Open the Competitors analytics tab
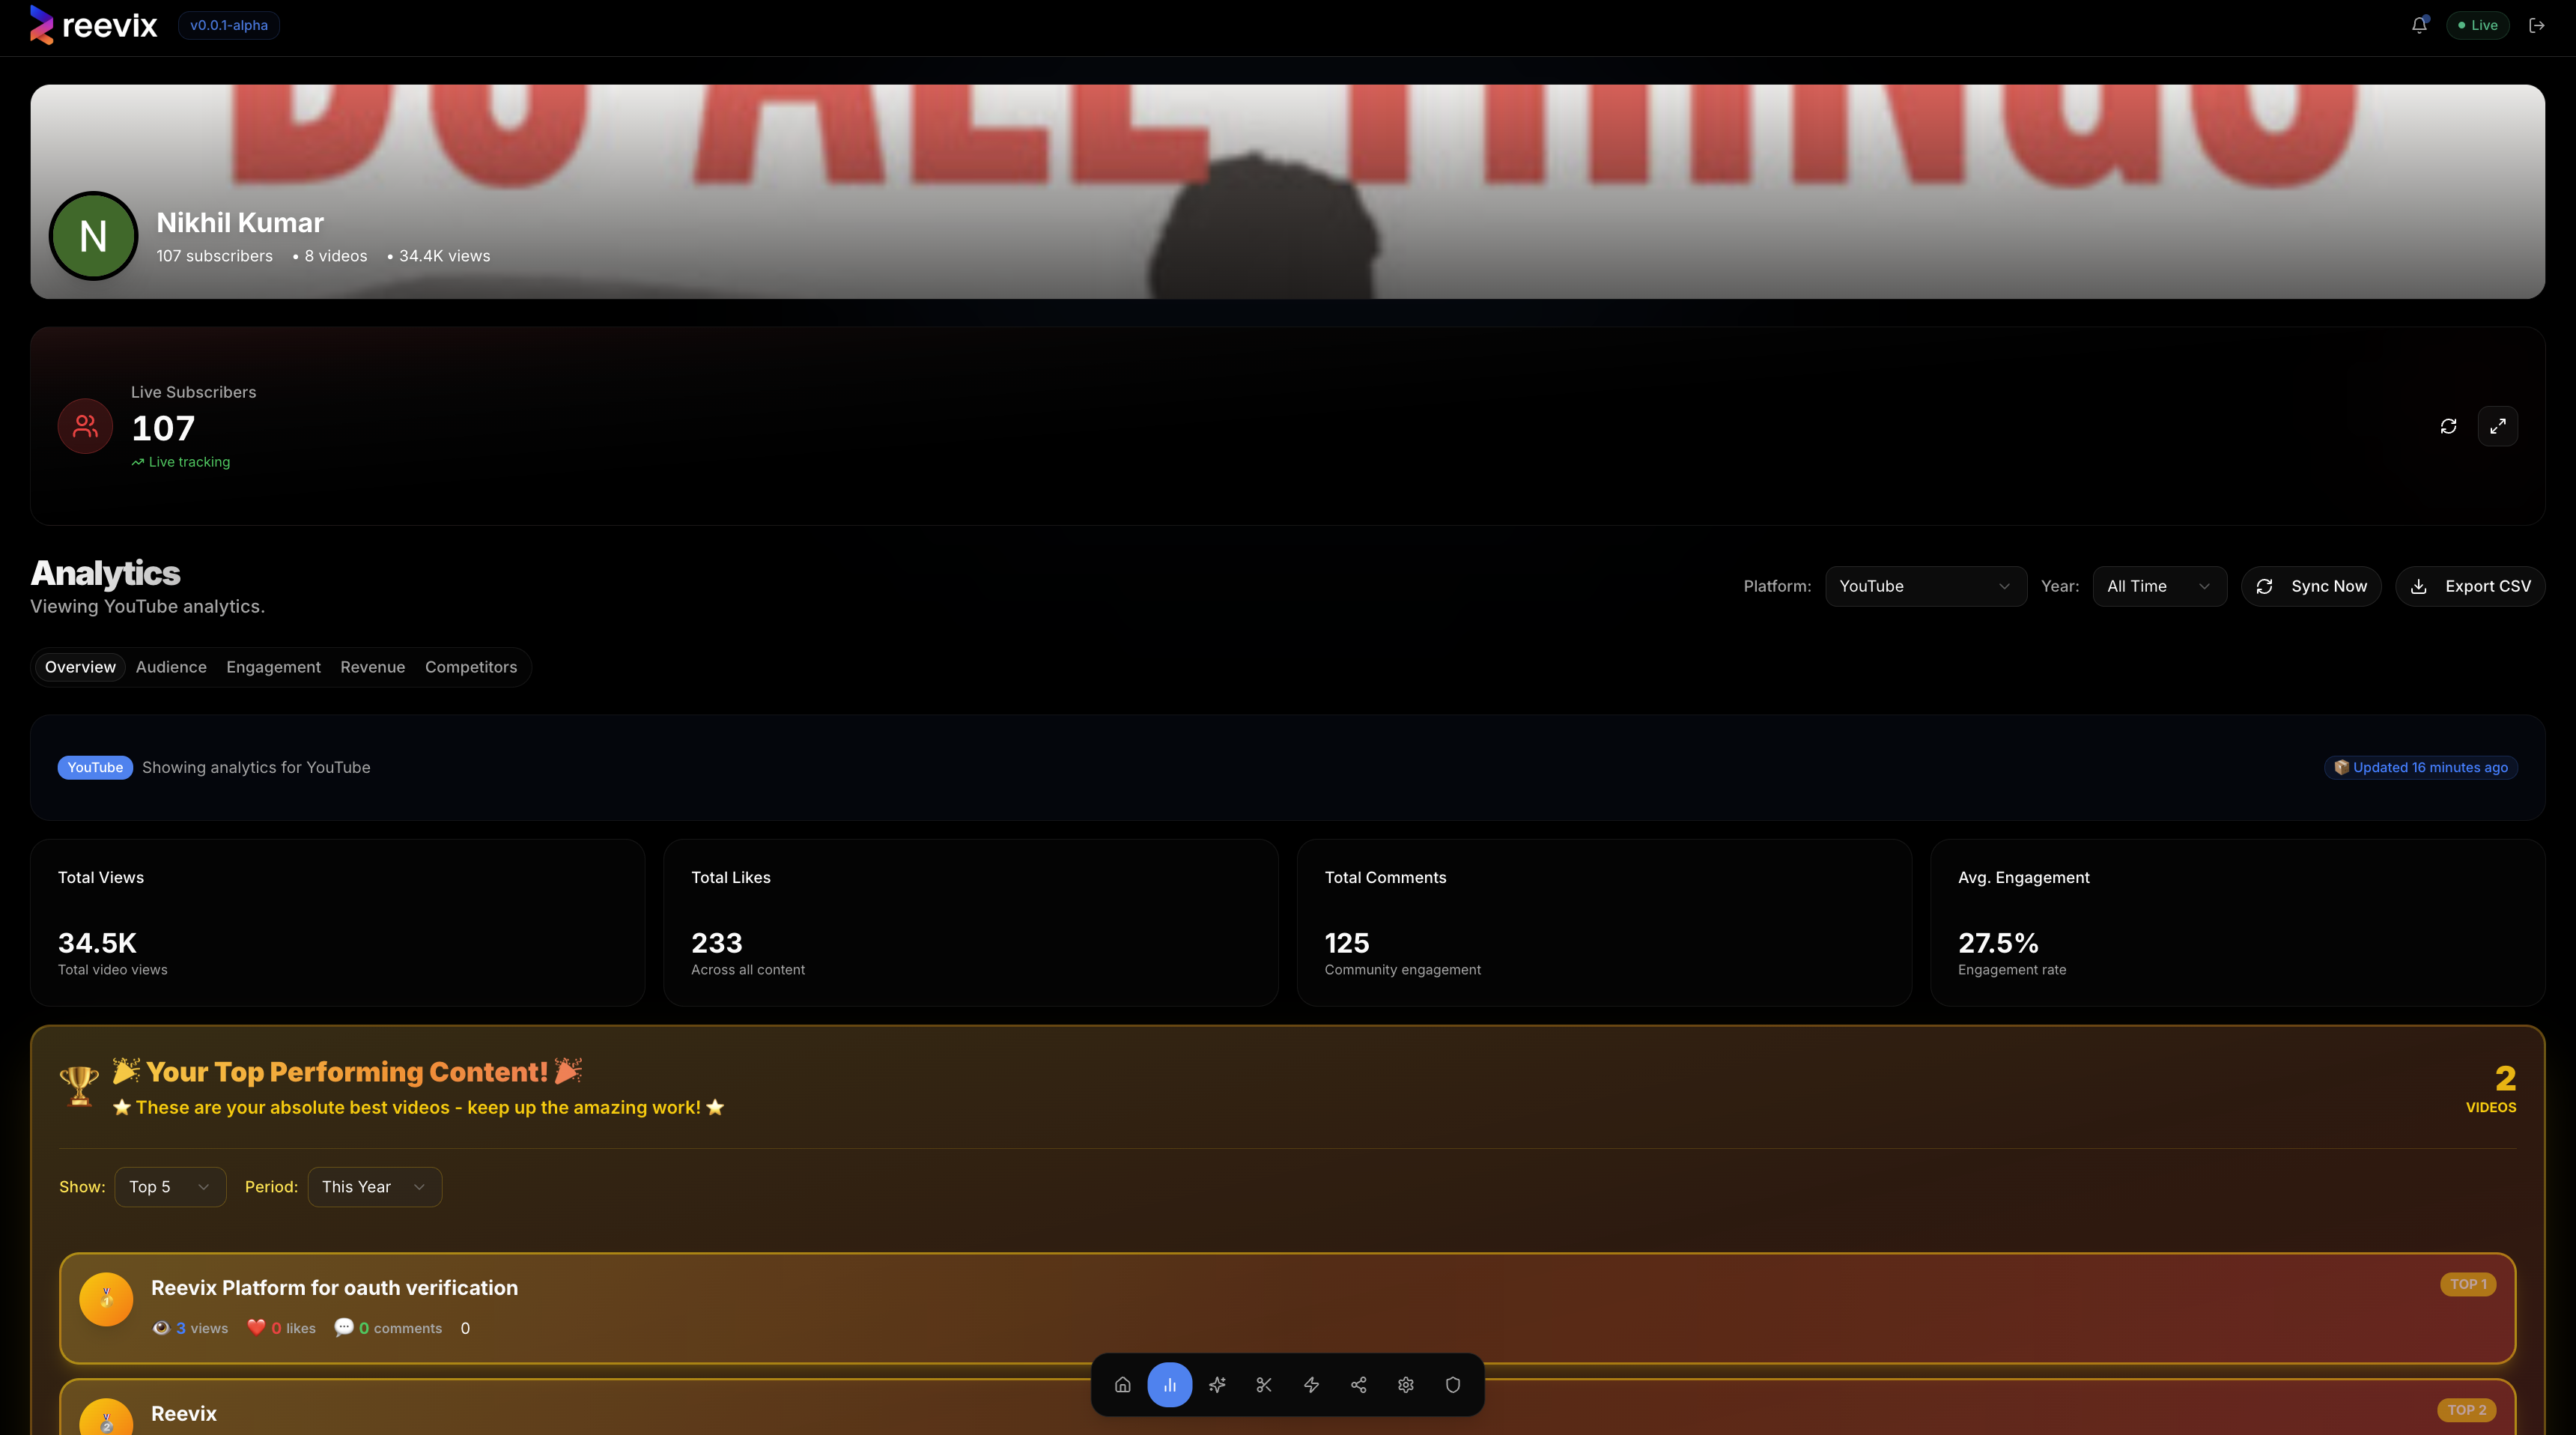2576x1435 pixels. click(x=471, y=667)
